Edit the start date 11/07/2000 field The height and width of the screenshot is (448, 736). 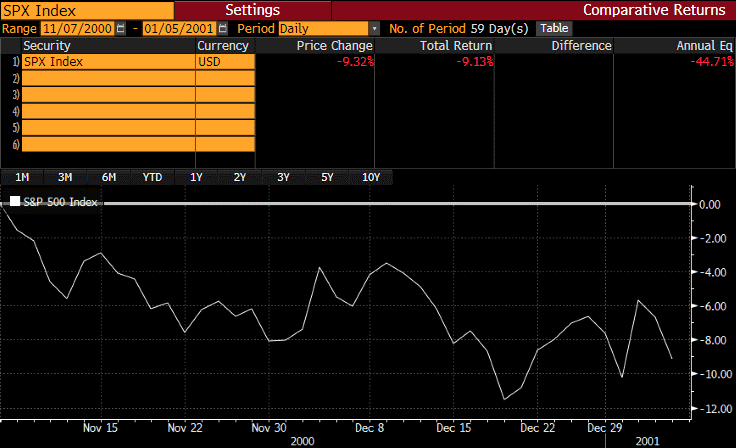tap(77, 29)
